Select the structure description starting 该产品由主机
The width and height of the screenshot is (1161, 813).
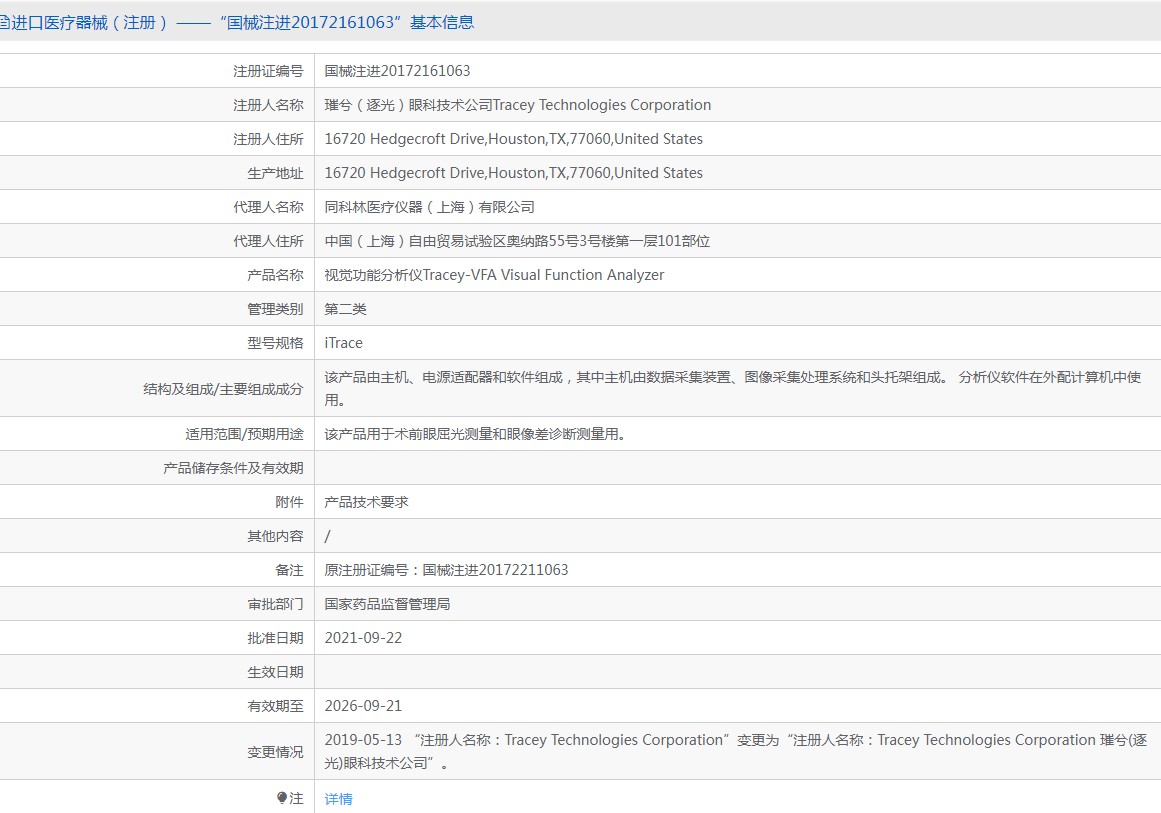tap(733, 388)
